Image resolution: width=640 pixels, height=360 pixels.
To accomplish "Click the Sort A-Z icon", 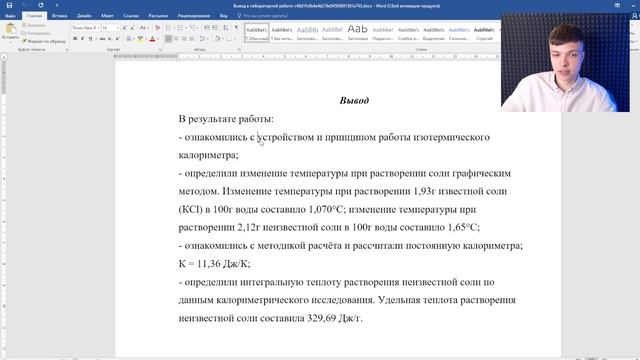I will [x=226, y=27].
